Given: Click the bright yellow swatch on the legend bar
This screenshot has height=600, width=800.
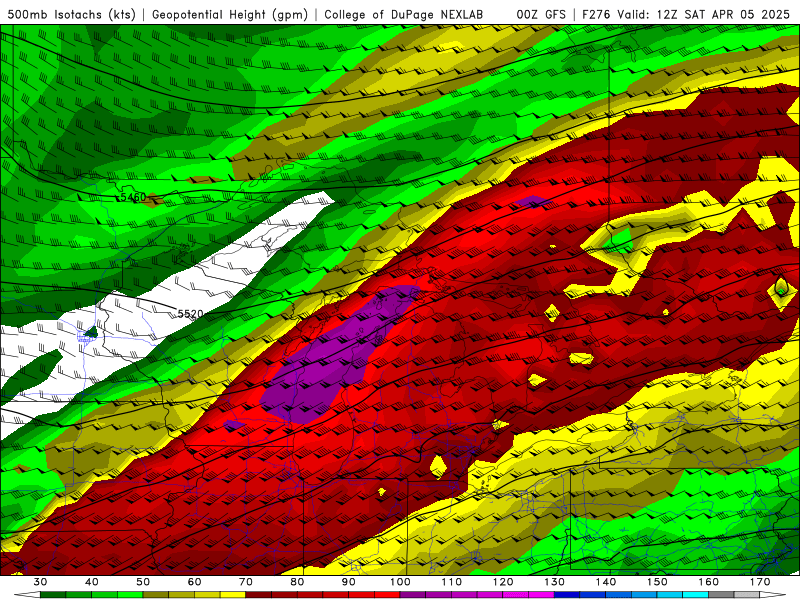Looking at the screenshot, I should coord(233,595).
